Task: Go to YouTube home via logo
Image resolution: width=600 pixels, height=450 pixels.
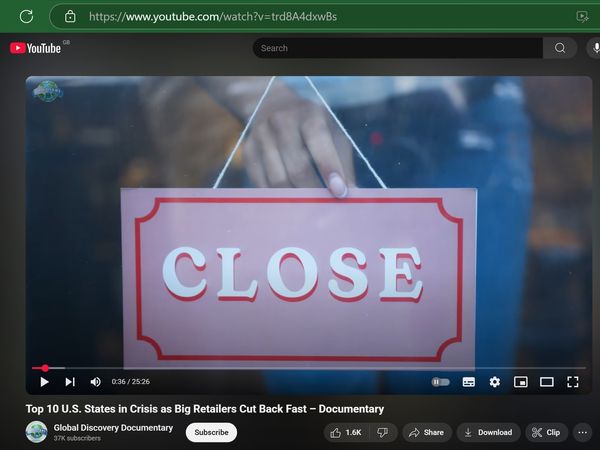Action: (x=35, y=48)
